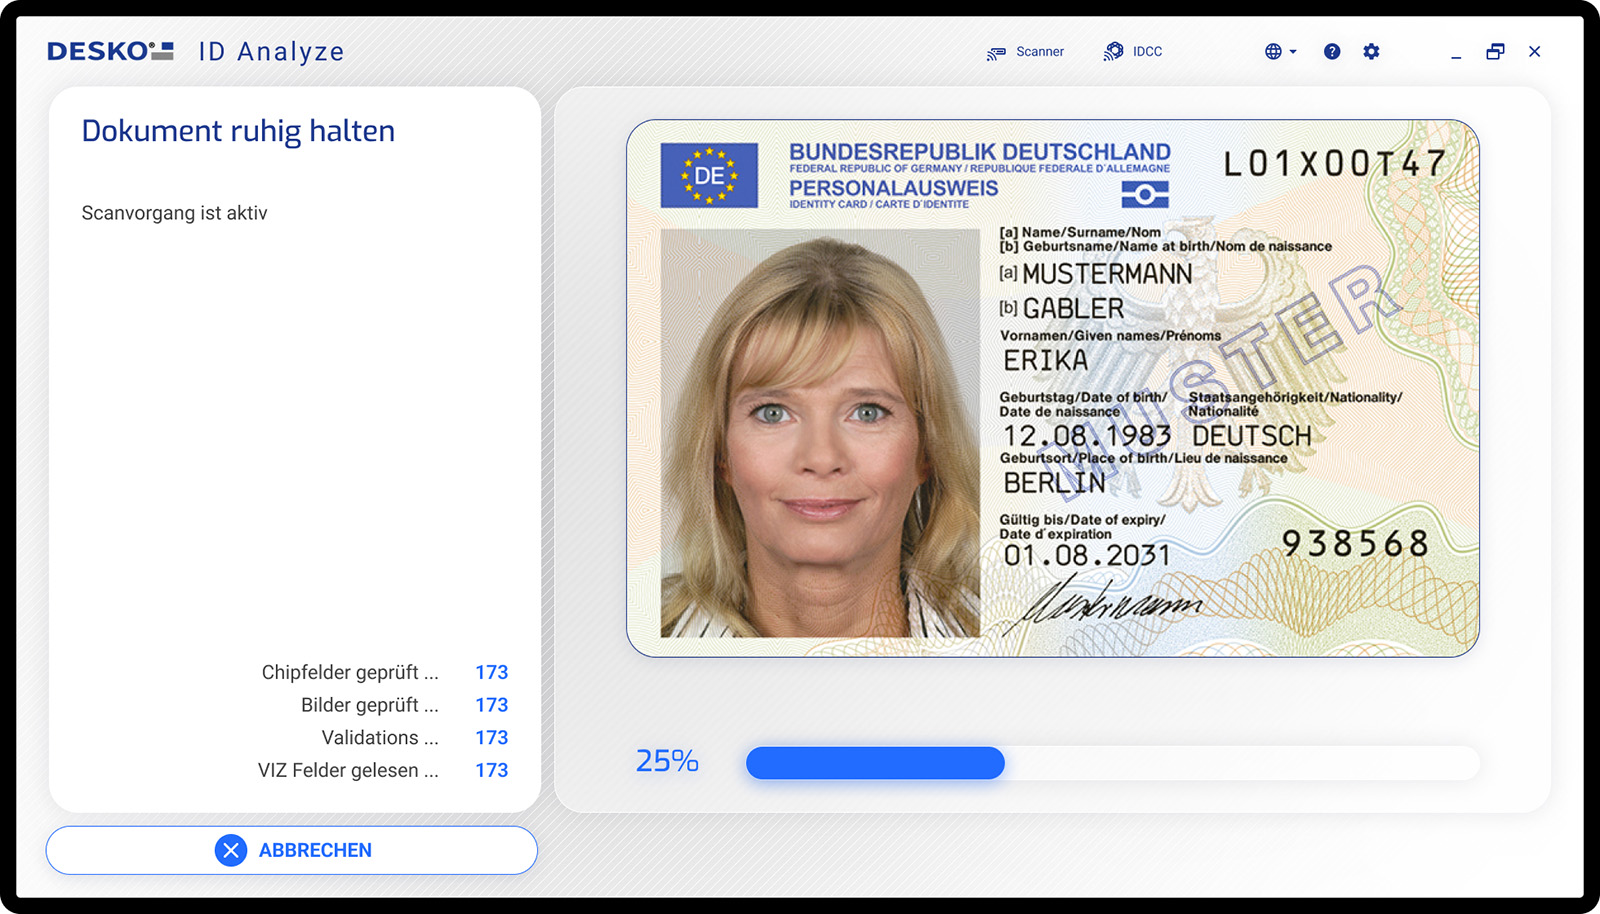
Task: Click the 'Validations ...' row
Action: 415,738
